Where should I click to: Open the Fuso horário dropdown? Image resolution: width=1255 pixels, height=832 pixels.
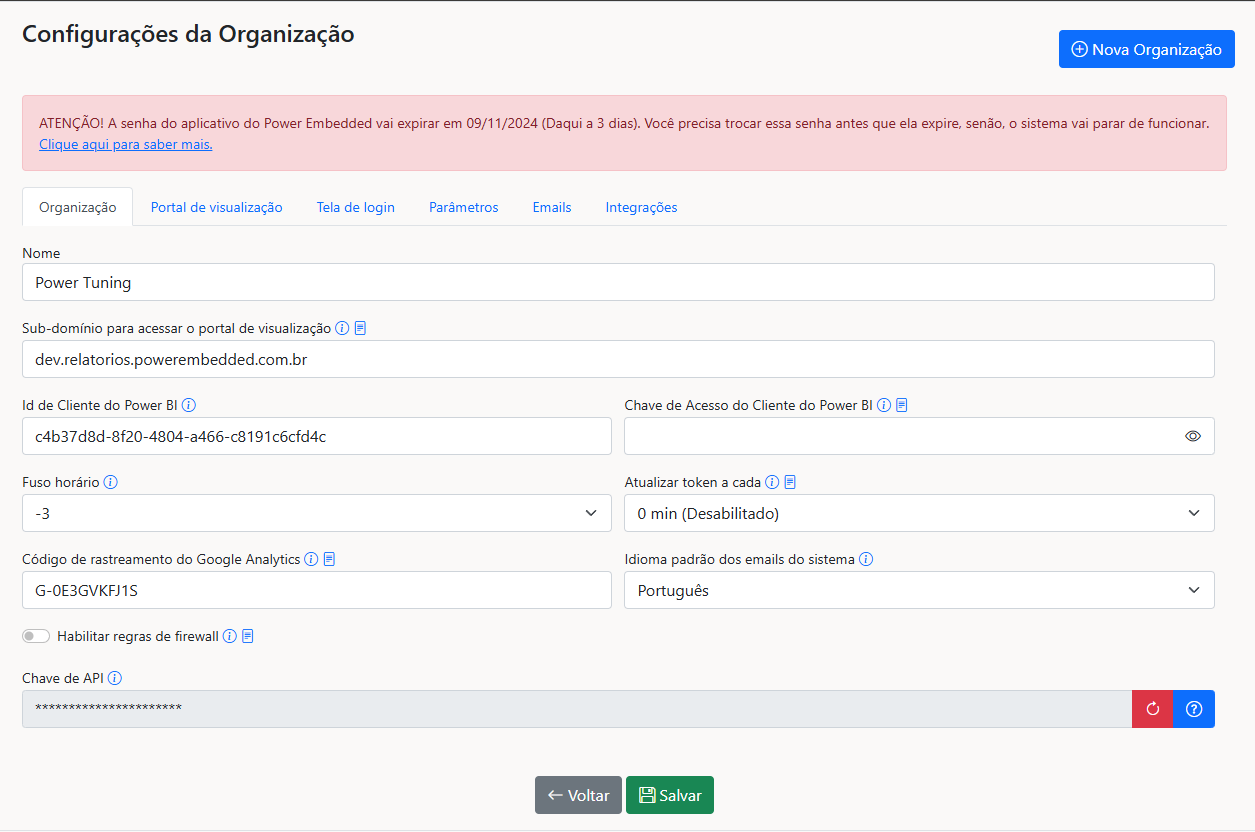[x=317, y=513]
